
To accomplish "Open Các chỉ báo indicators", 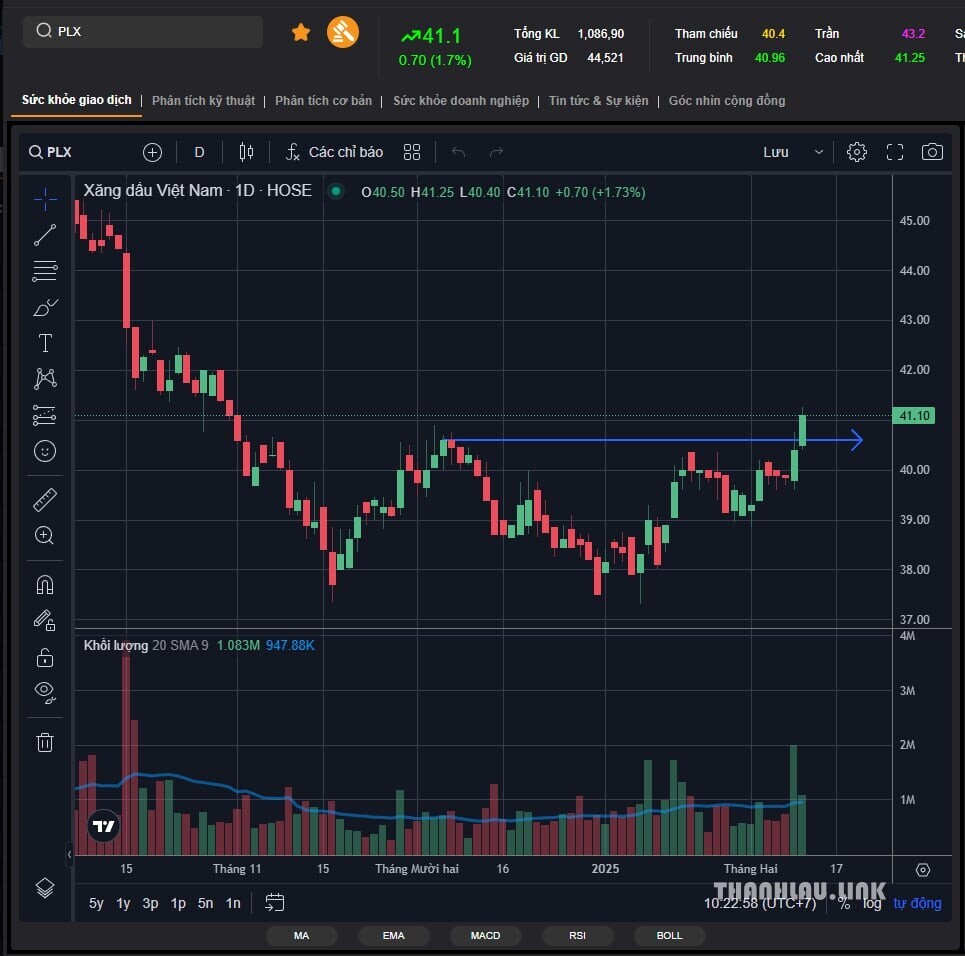I will (x=334, y=152).
